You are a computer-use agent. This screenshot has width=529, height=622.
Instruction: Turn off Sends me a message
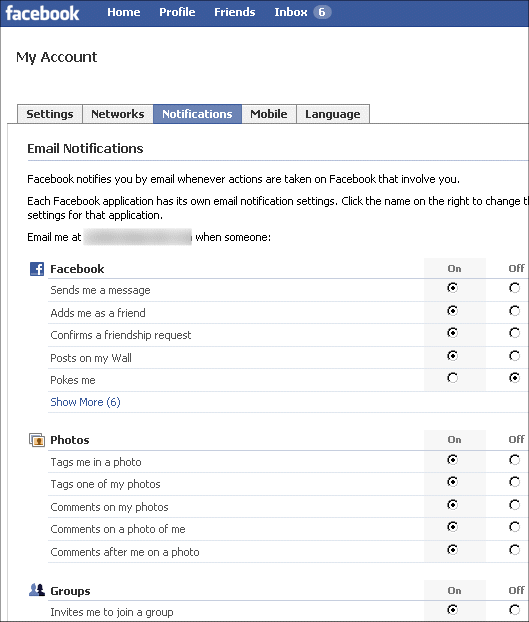(x=514, y=288)
